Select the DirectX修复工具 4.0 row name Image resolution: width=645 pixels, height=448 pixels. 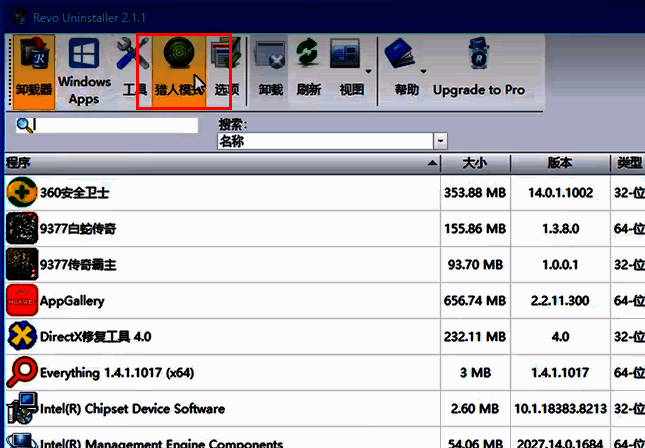coord(95,337)
